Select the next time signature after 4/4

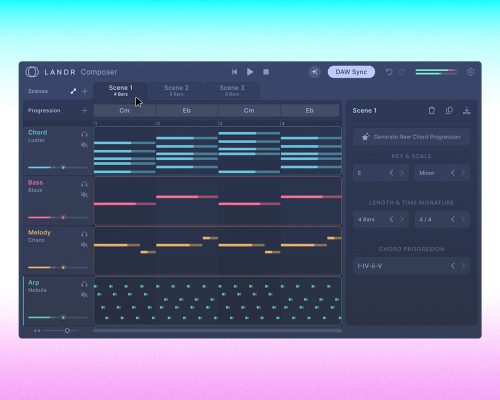[463, 219]
